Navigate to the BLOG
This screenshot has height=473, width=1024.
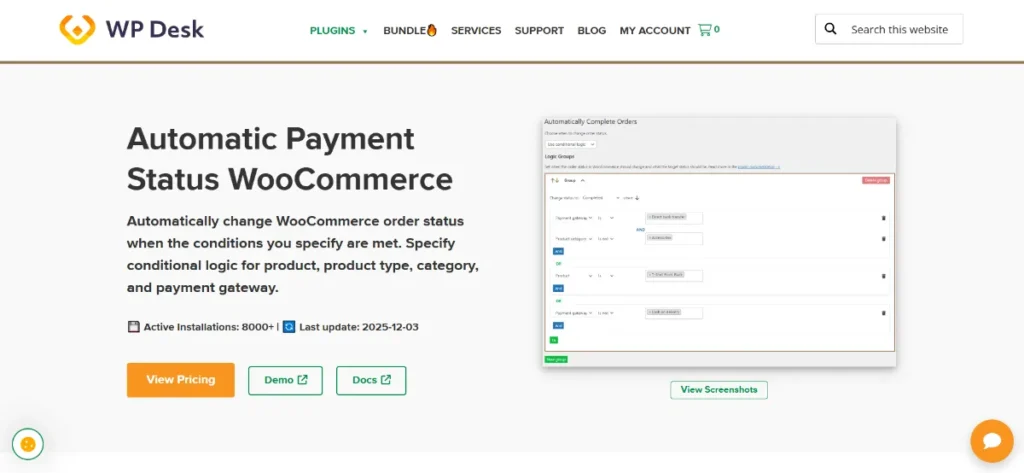(x=592, y=30)
